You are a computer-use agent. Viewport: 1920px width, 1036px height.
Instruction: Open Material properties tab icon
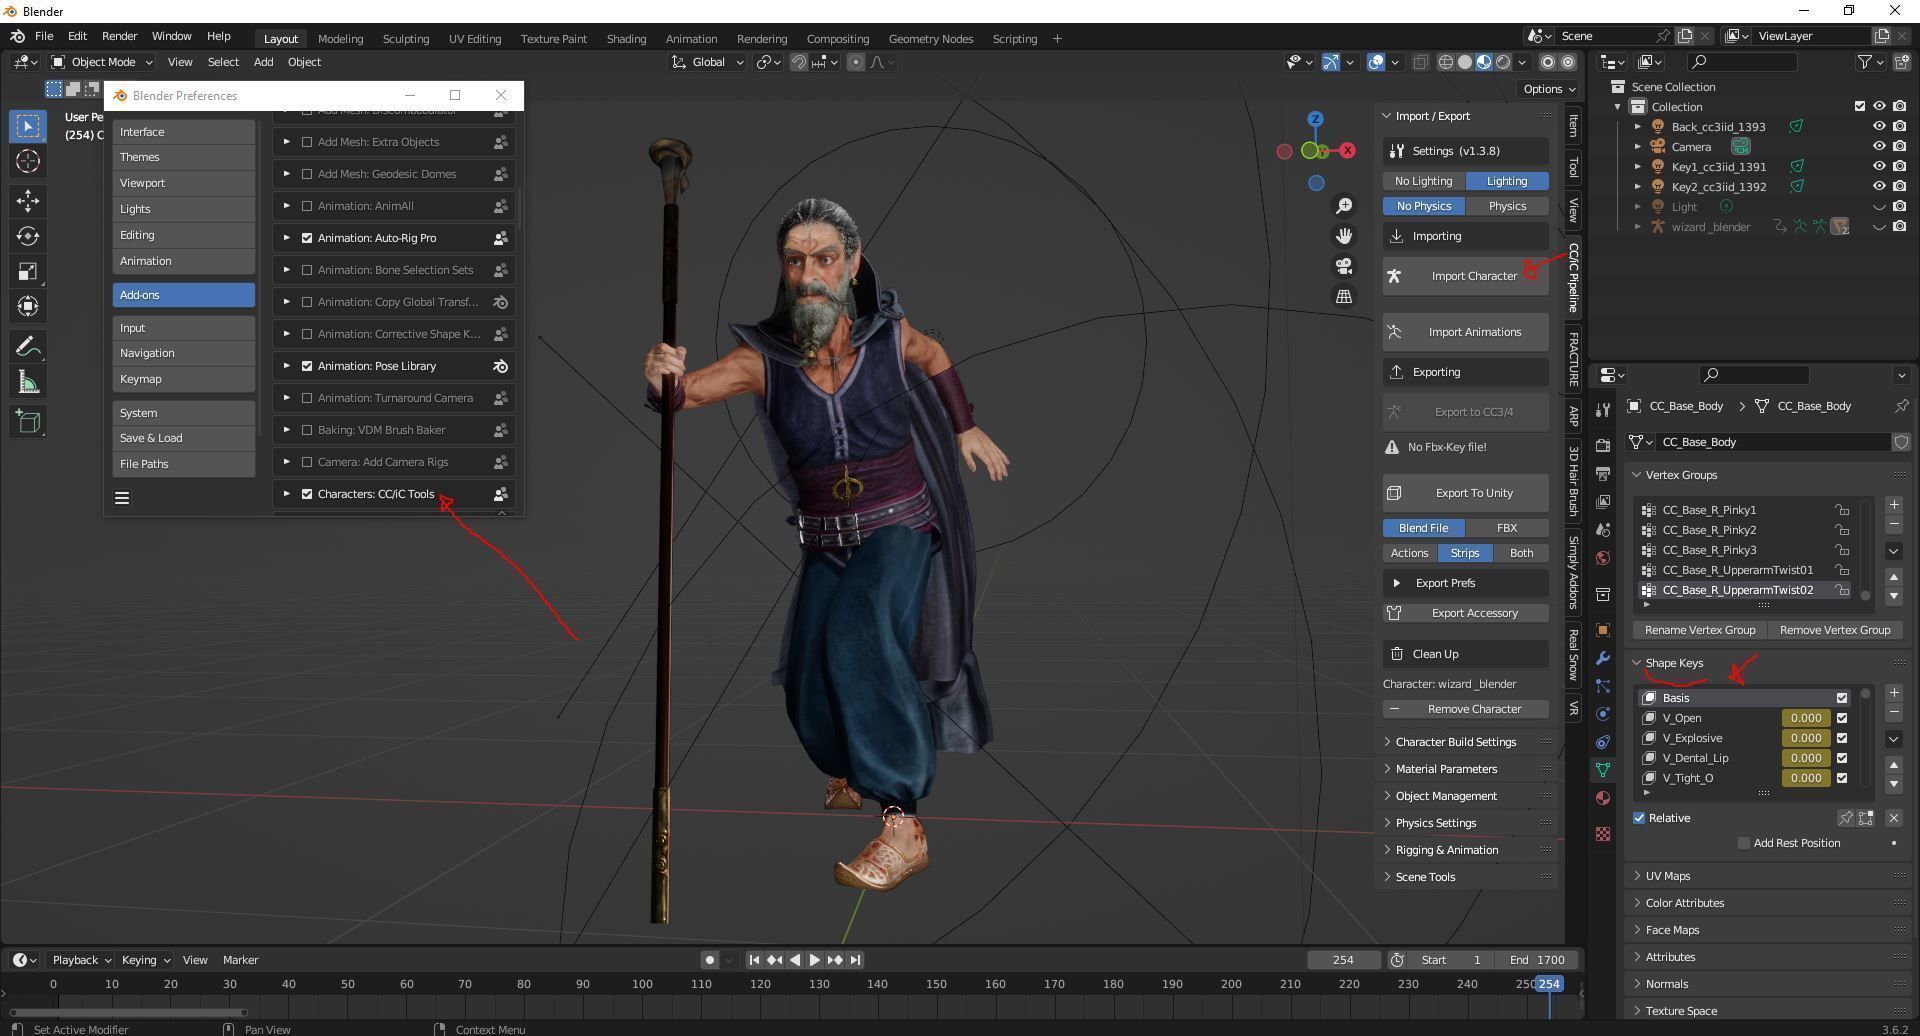(x=1603, y=798)
